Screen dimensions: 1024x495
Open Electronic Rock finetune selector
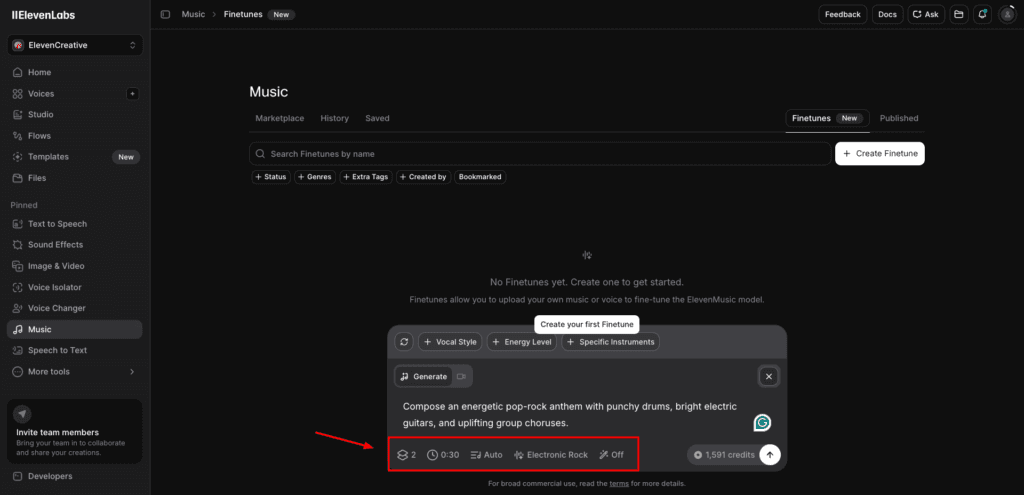(551, 455)
